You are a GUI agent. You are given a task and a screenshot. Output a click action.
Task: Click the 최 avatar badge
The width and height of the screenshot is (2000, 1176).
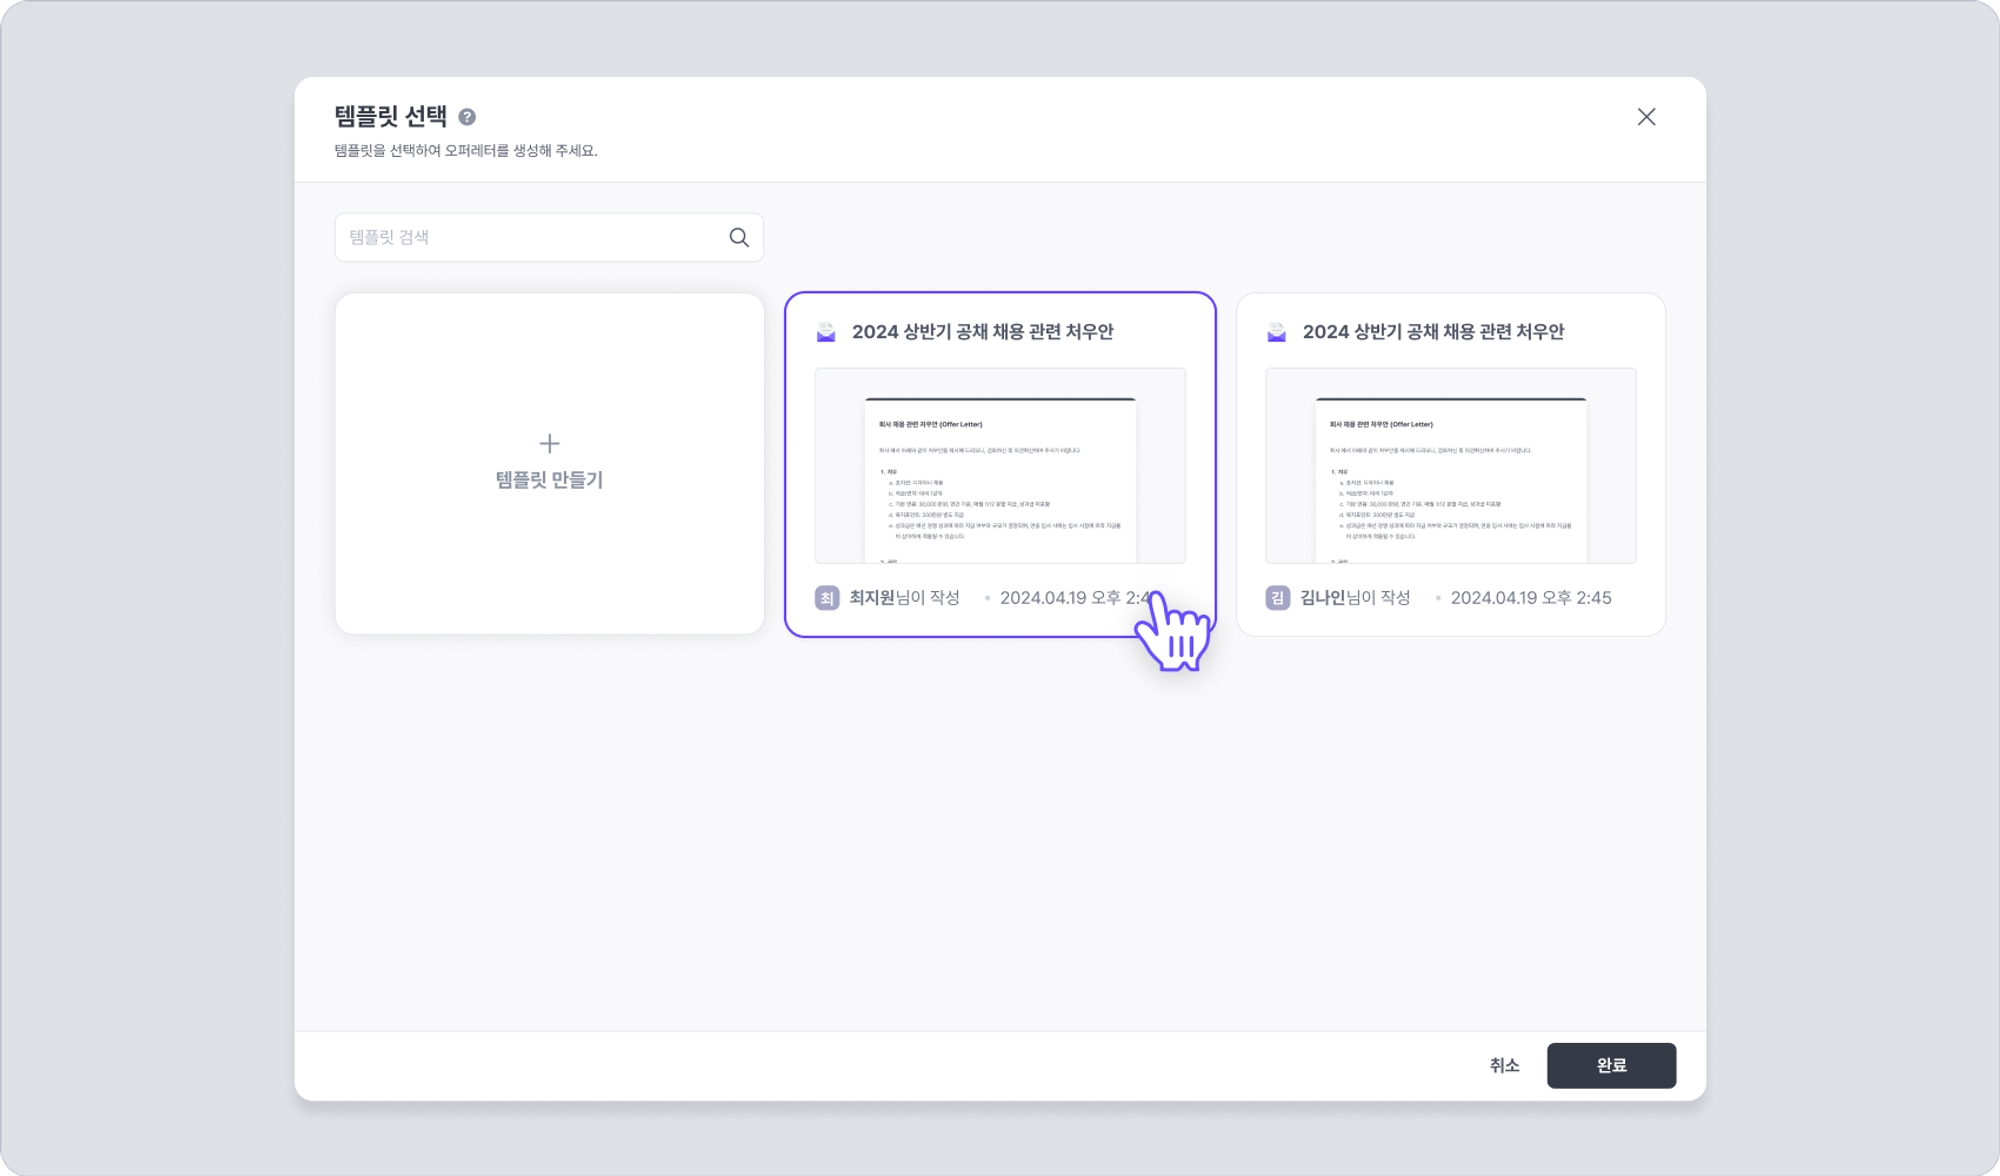827,598
